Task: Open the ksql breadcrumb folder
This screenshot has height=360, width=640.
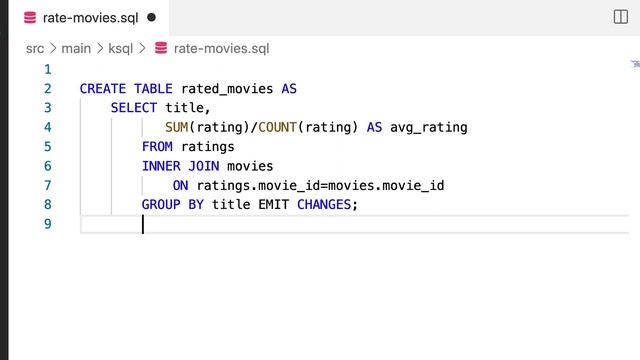Action: coord(120,49)
